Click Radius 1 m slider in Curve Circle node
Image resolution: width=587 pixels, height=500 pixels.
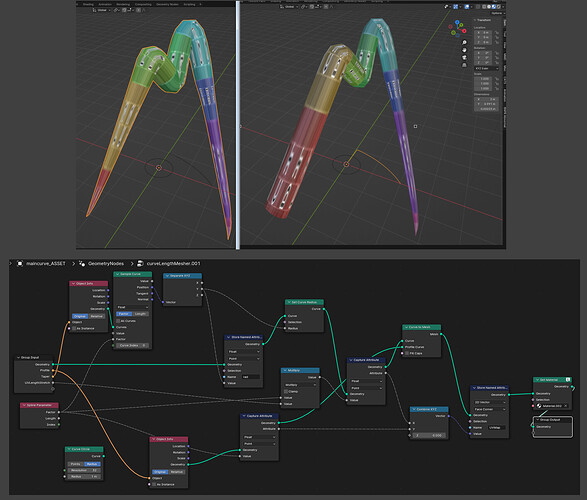(84, 476)
